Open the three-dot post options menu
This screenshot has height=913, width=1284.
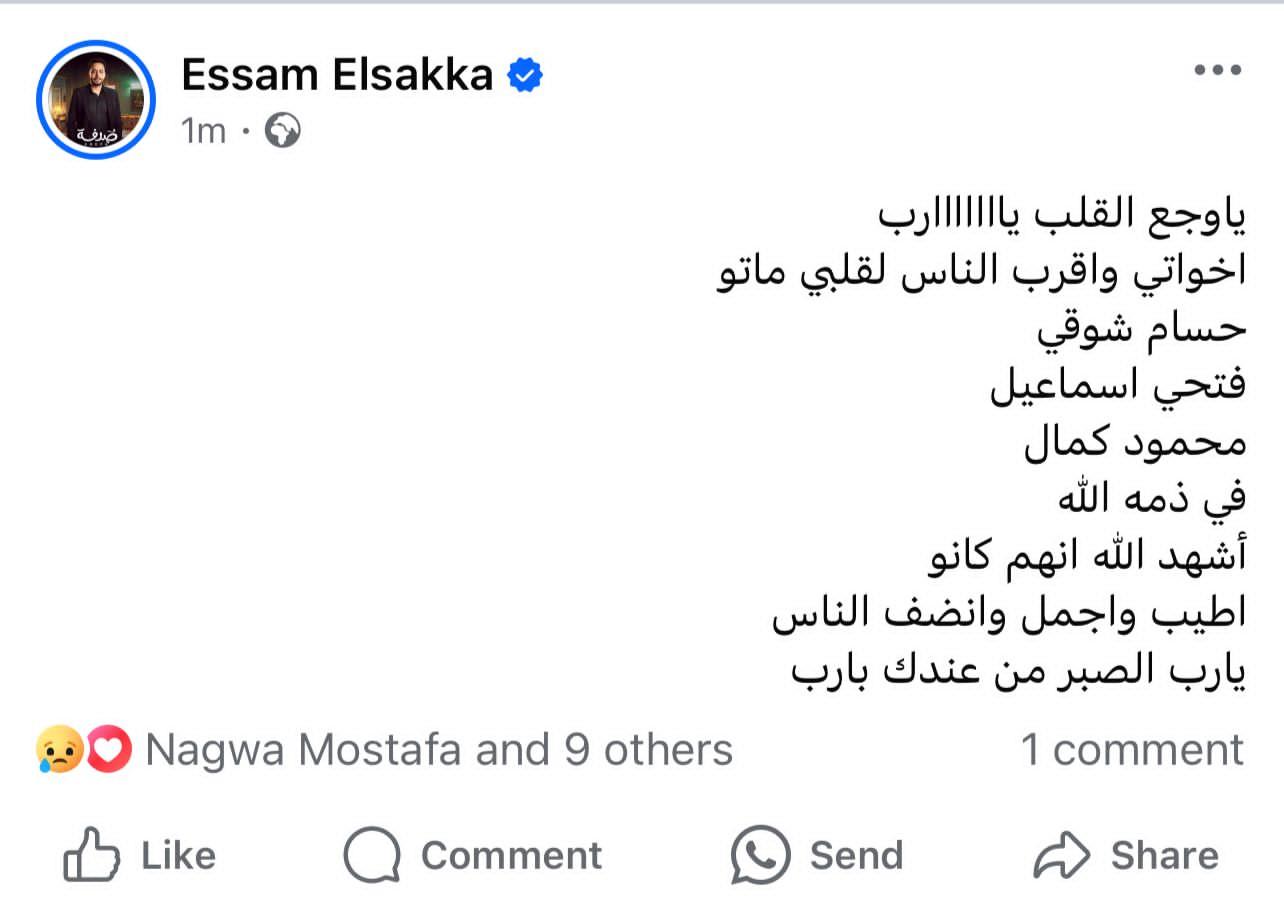pos(1217,71)
